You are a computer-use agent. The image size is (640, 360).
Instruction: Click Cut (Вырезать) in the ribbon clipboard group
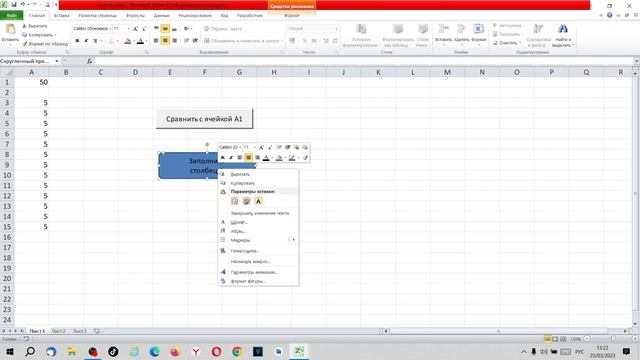point(35,26)
